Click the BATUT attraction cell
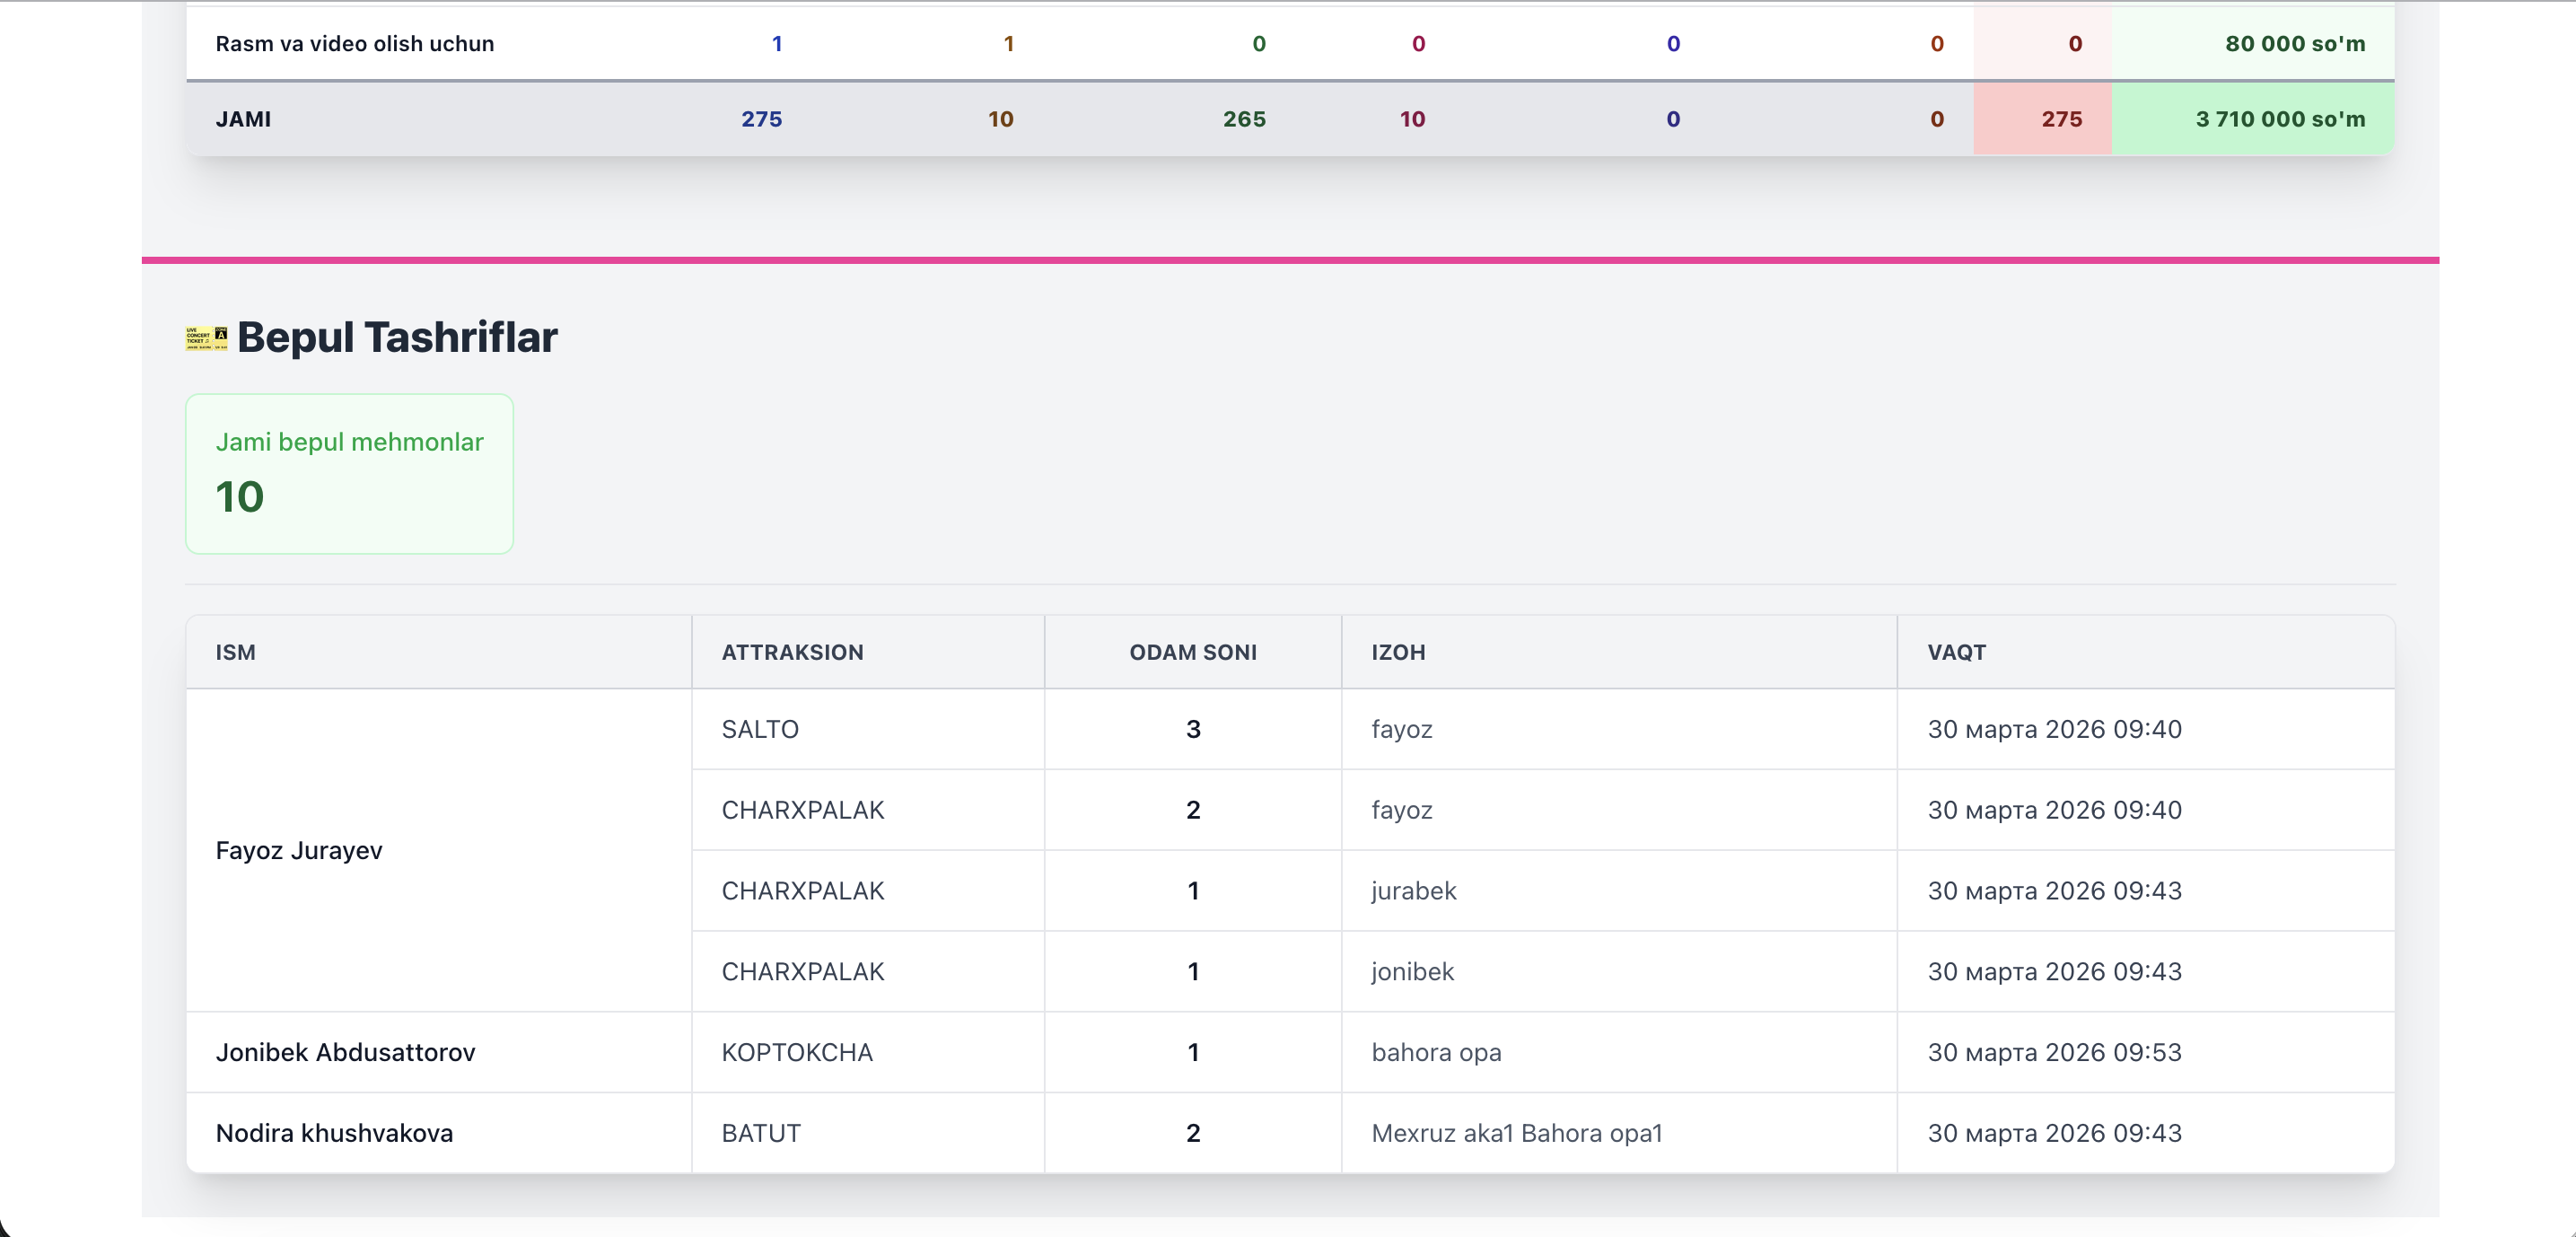The width and height of the screenshot is (2576, 1237). click(761, 1133)
